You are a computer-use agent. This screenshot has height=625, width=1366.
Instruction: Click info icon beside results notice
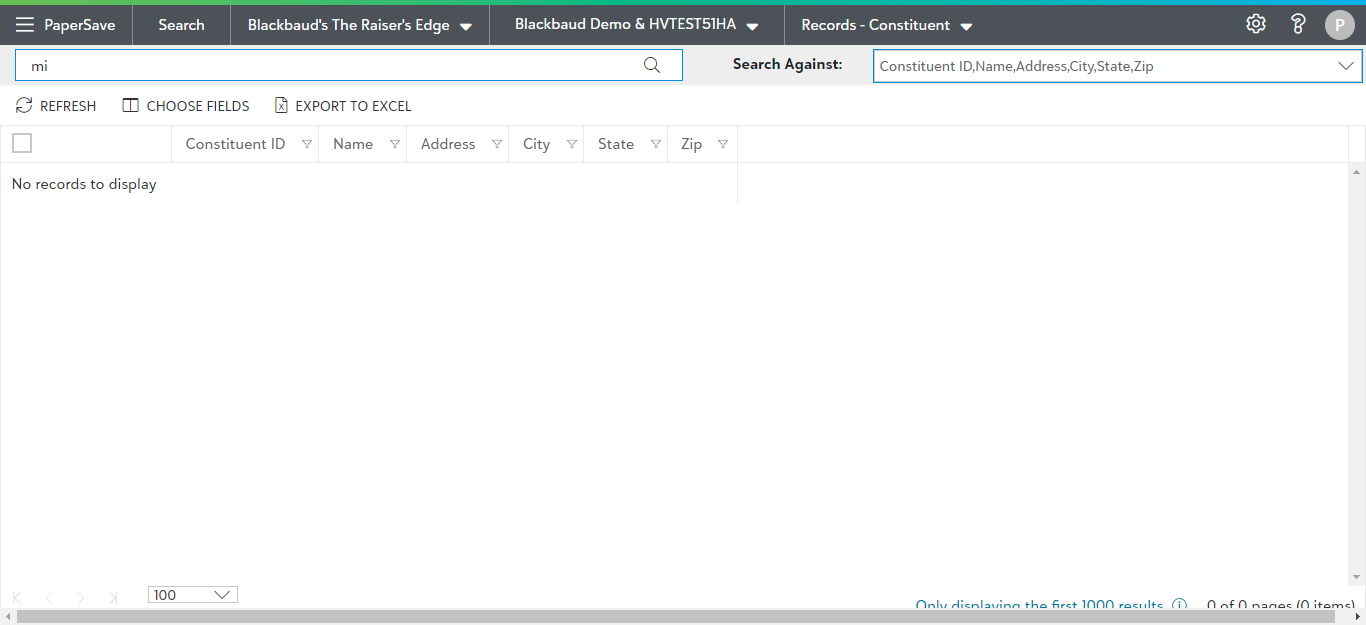(x=1179, y=605)
